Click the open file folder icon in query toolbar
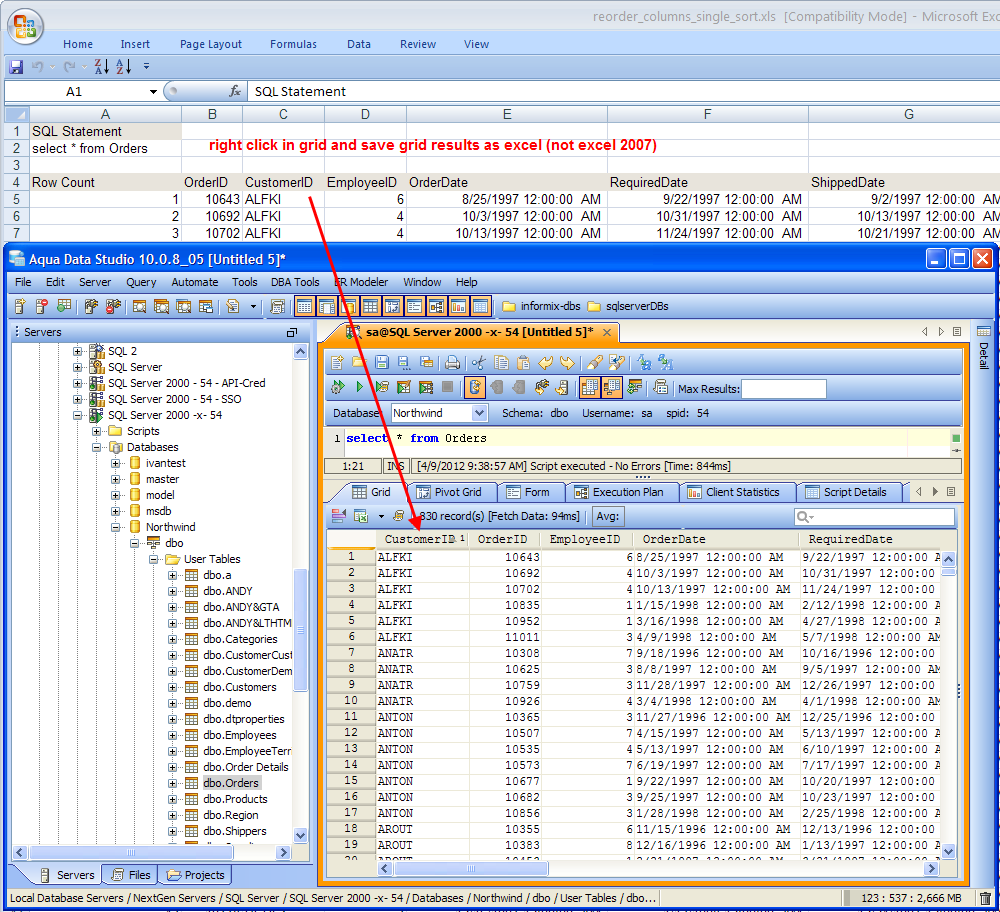The image size is (1000, 912). click(359, 363)
